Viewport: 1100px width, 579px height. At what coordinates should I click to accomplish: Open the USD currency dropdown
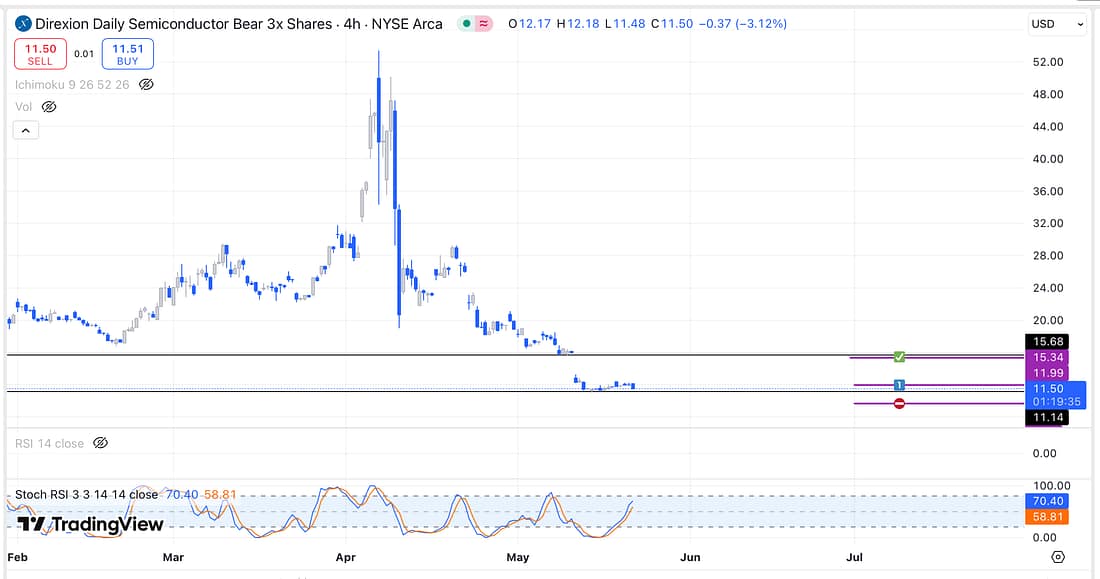[x=1056, y=24]
